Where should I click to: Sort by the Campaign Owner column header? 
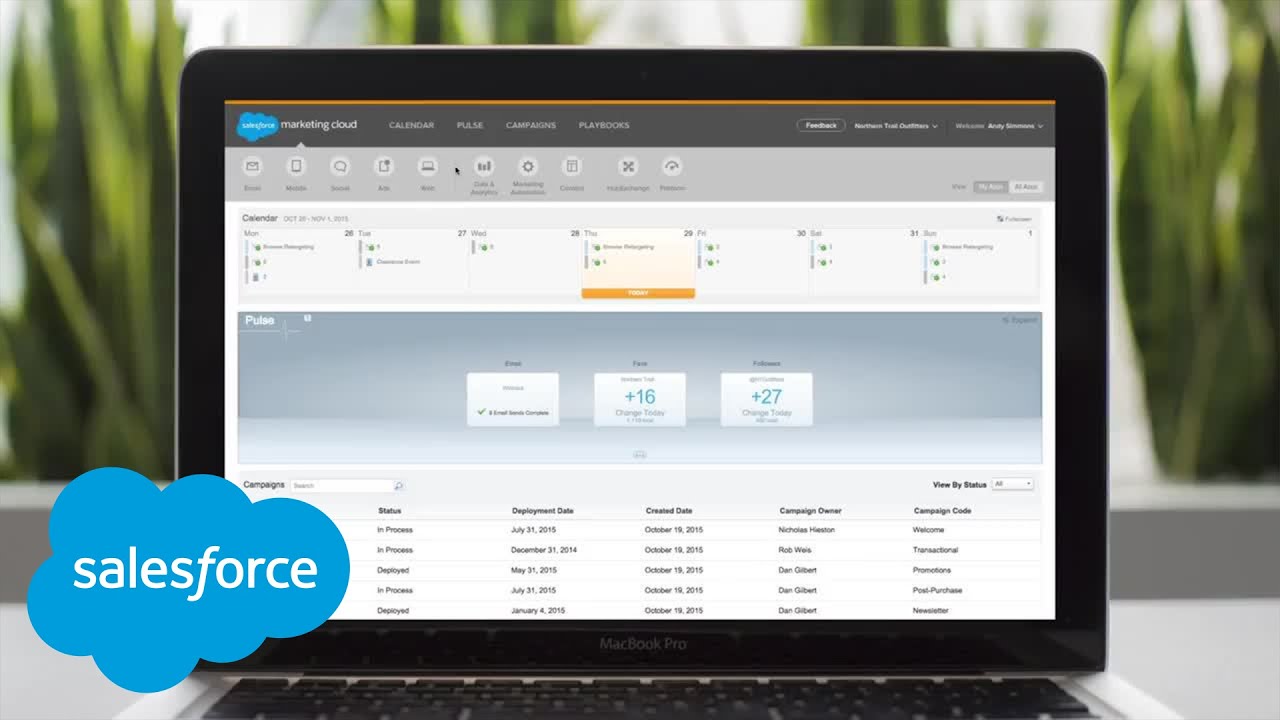pyautogui.click(x=810, y=511)
